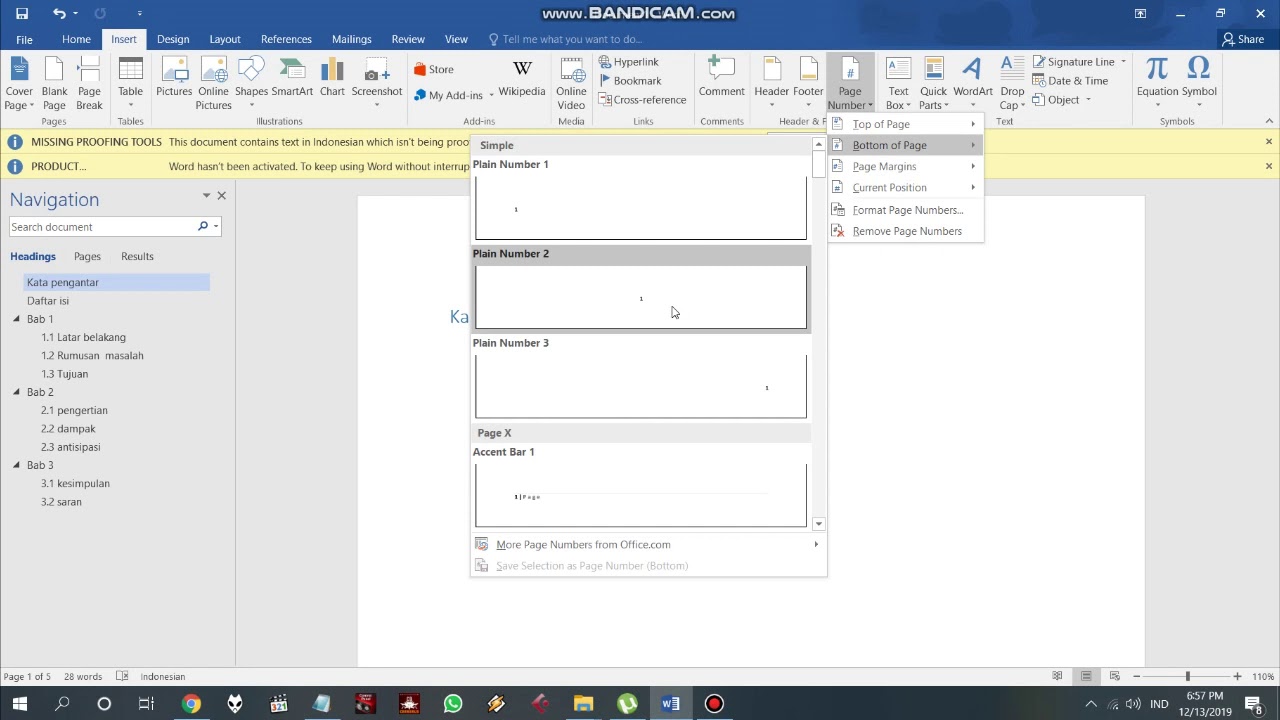The image size is (1280, 720).
Task: Go to the Daftar isi heading
Action: pos(48,301)
